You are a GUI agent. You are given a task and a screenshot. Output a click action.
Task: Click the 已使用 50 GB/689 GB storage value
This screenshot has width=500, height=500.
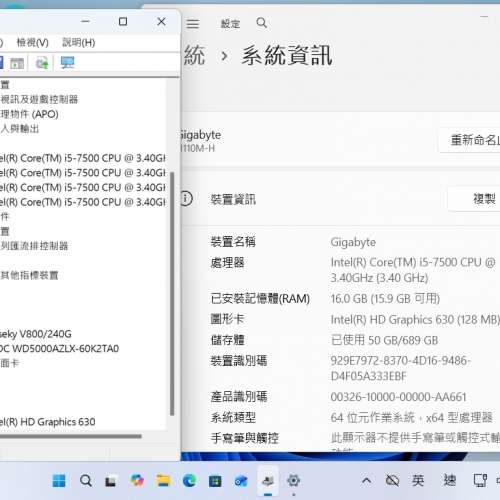click(x=384, y=340)
